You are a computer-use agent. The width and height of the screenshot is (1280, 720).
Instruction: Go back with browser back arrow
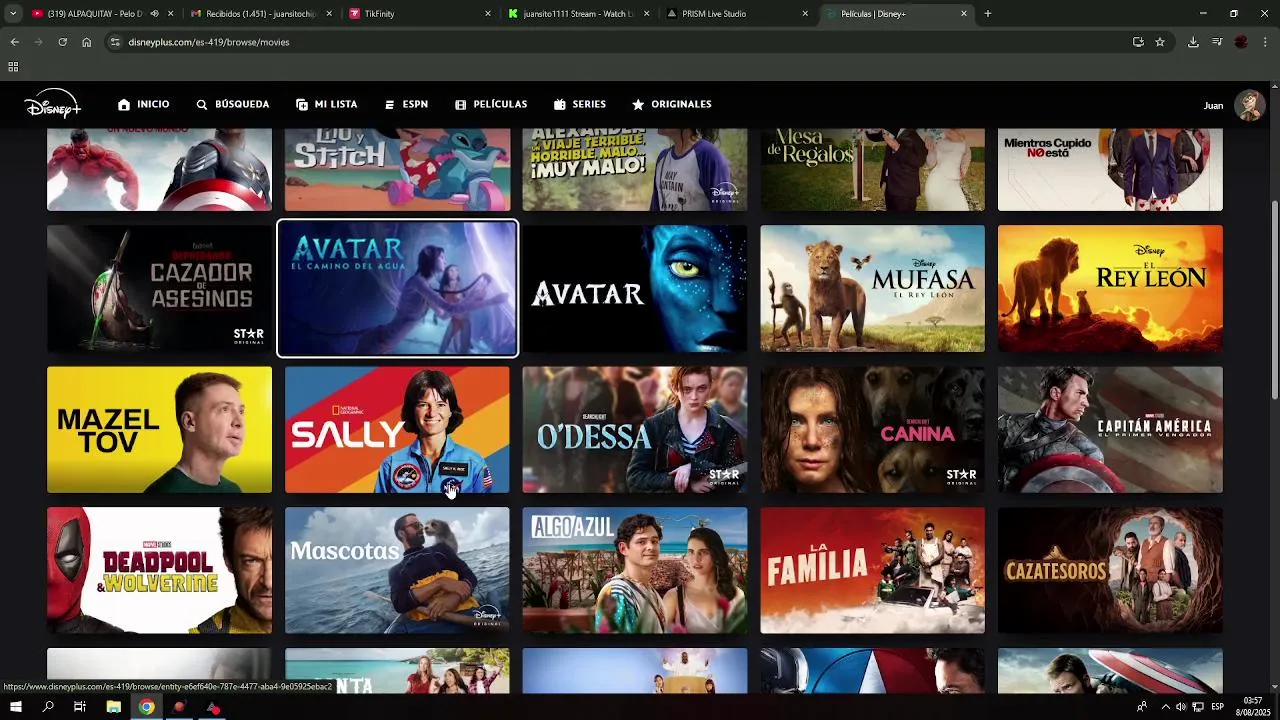tap(14, 42)
